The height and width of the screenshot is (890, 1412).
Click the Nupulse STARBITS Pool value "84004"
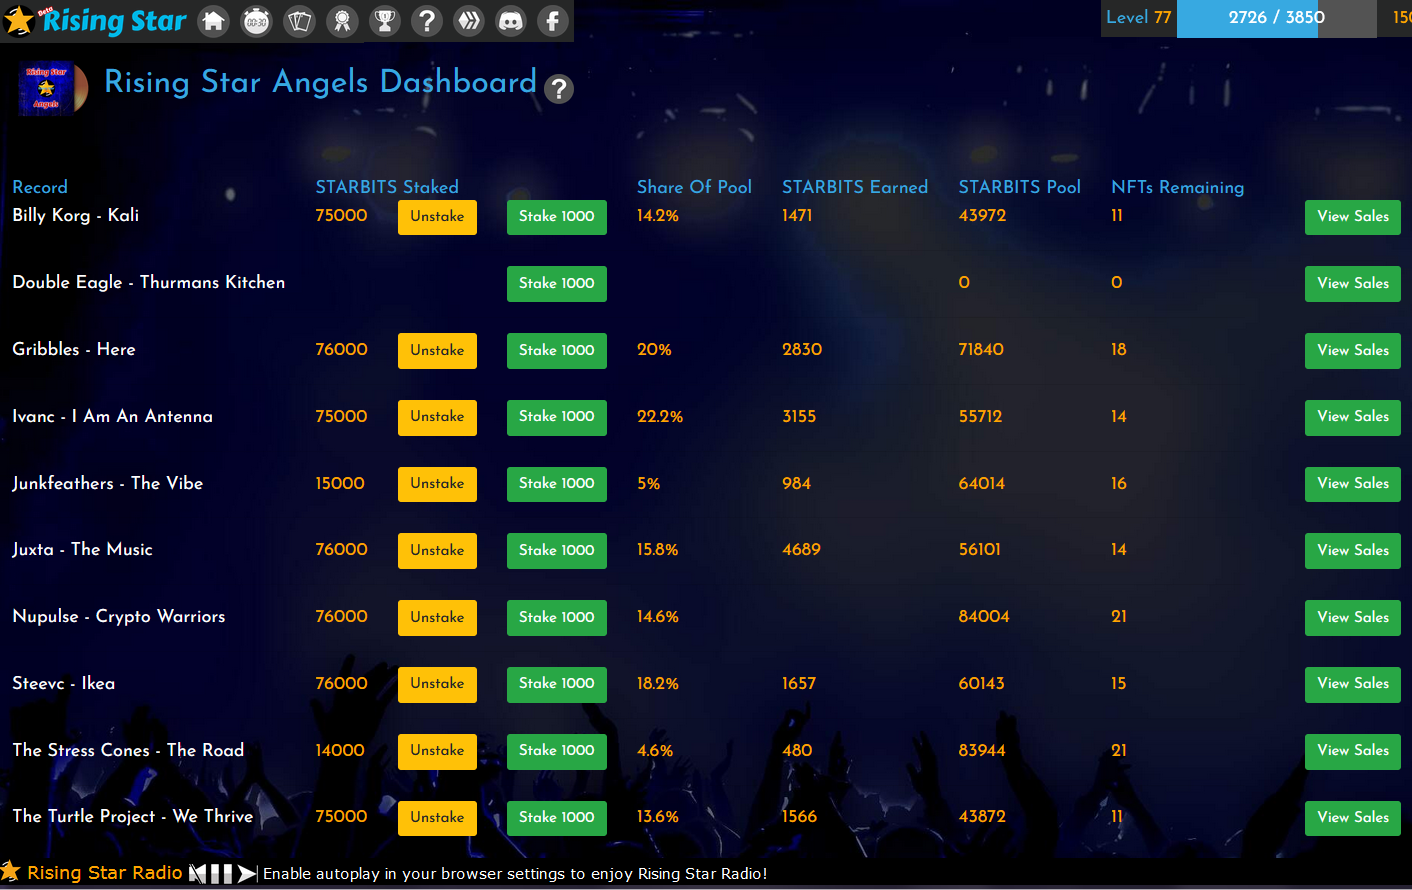click(984, 617)
